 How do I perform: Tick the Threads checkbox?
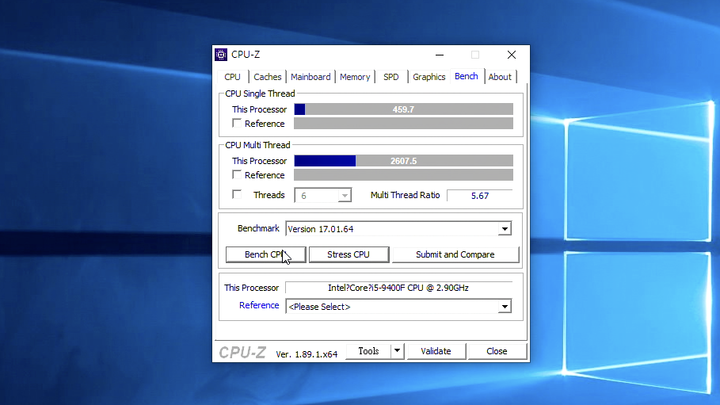point(236,194)
